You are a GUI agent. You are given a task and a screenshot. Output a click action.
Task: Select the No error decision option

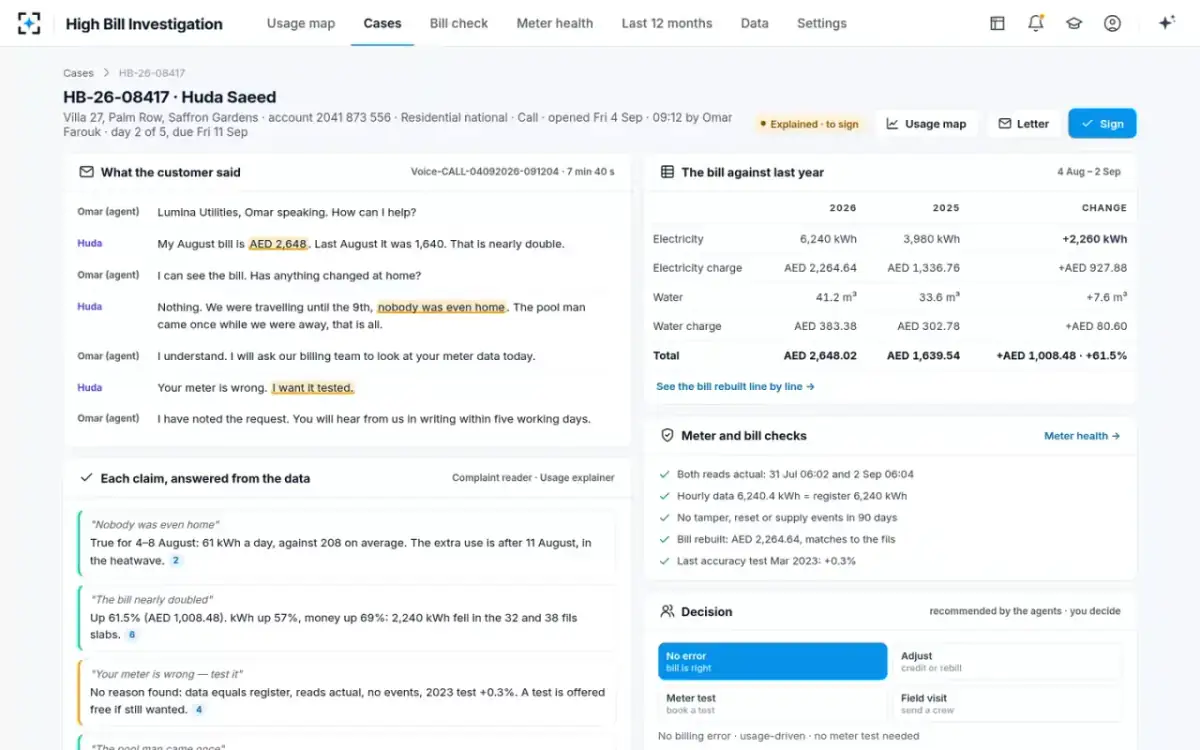pos(772,661)
